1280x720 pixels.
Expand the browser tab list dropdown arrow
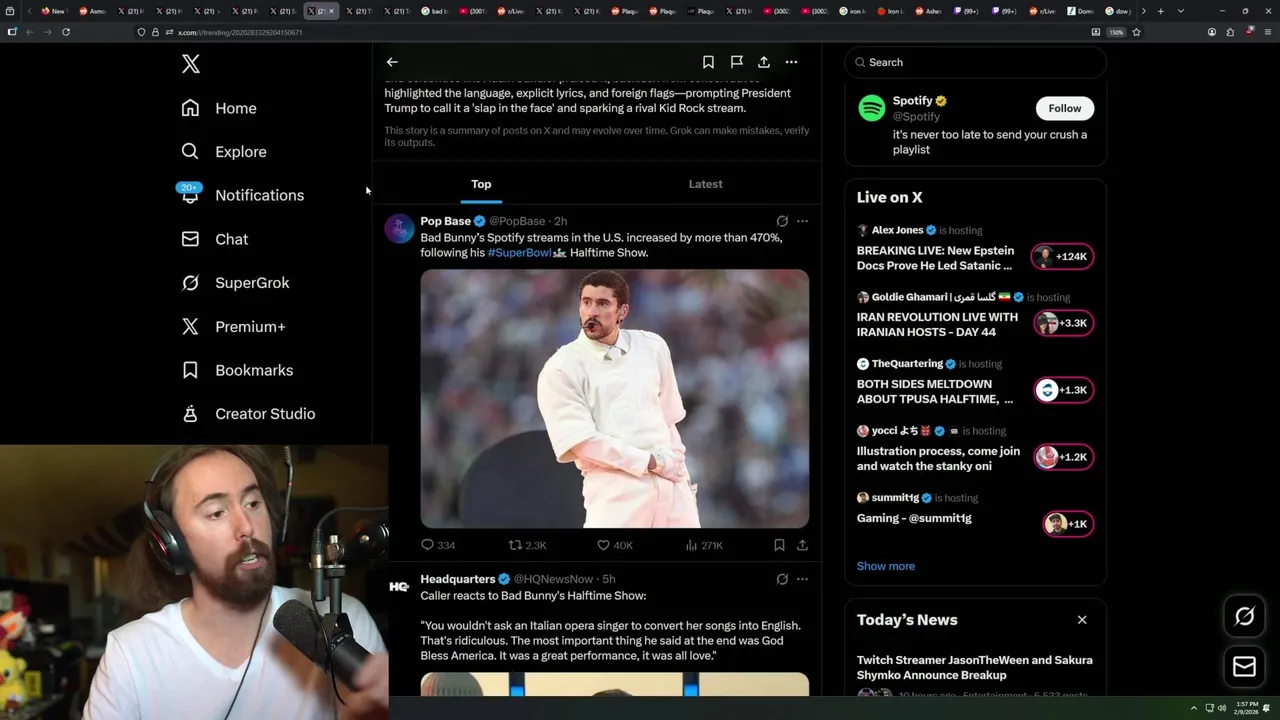pos(1180,11)
